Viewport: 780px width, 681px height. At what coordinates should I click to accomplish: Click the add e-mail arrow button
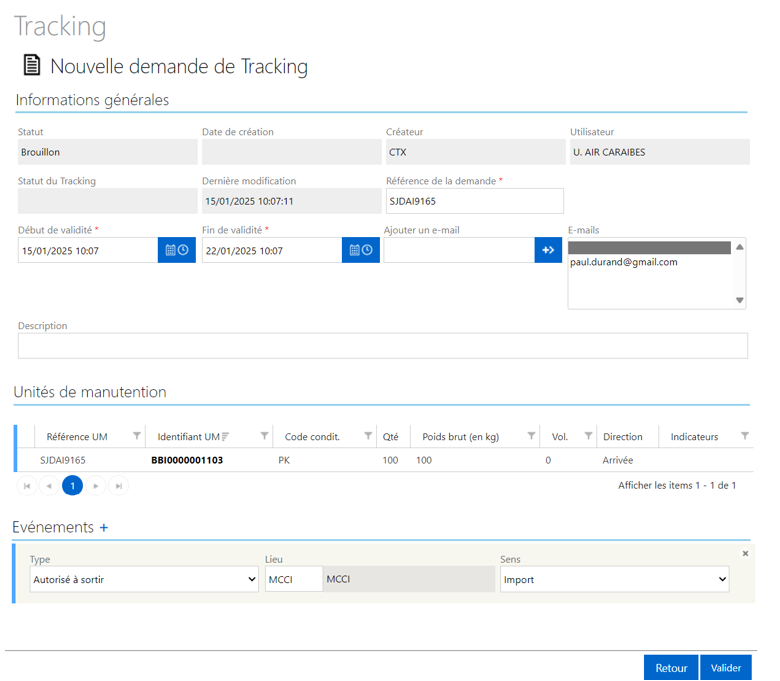point(548,250)
